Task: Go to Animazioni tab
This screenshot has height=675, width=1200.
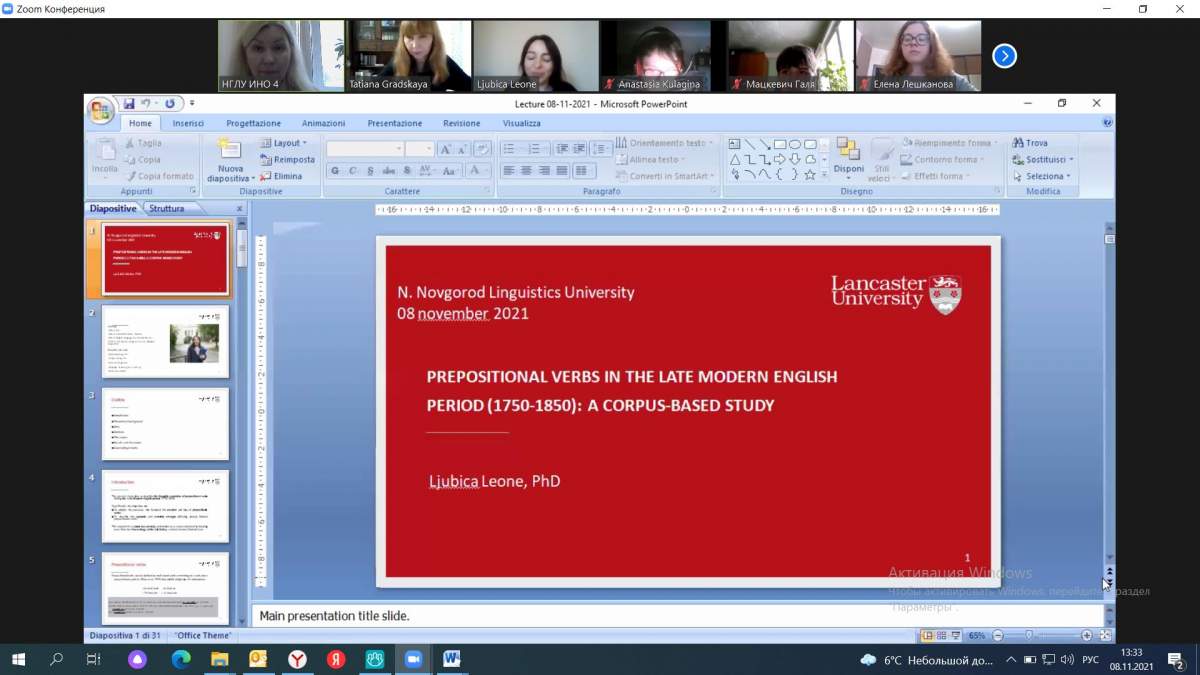Action: 323,123
